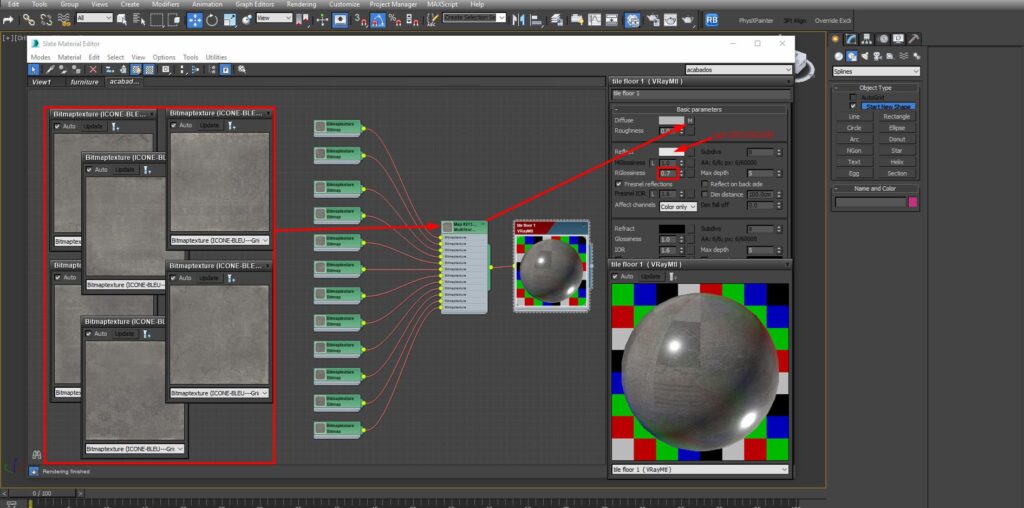Open Select by Name list icon

[x=139, y=20]
